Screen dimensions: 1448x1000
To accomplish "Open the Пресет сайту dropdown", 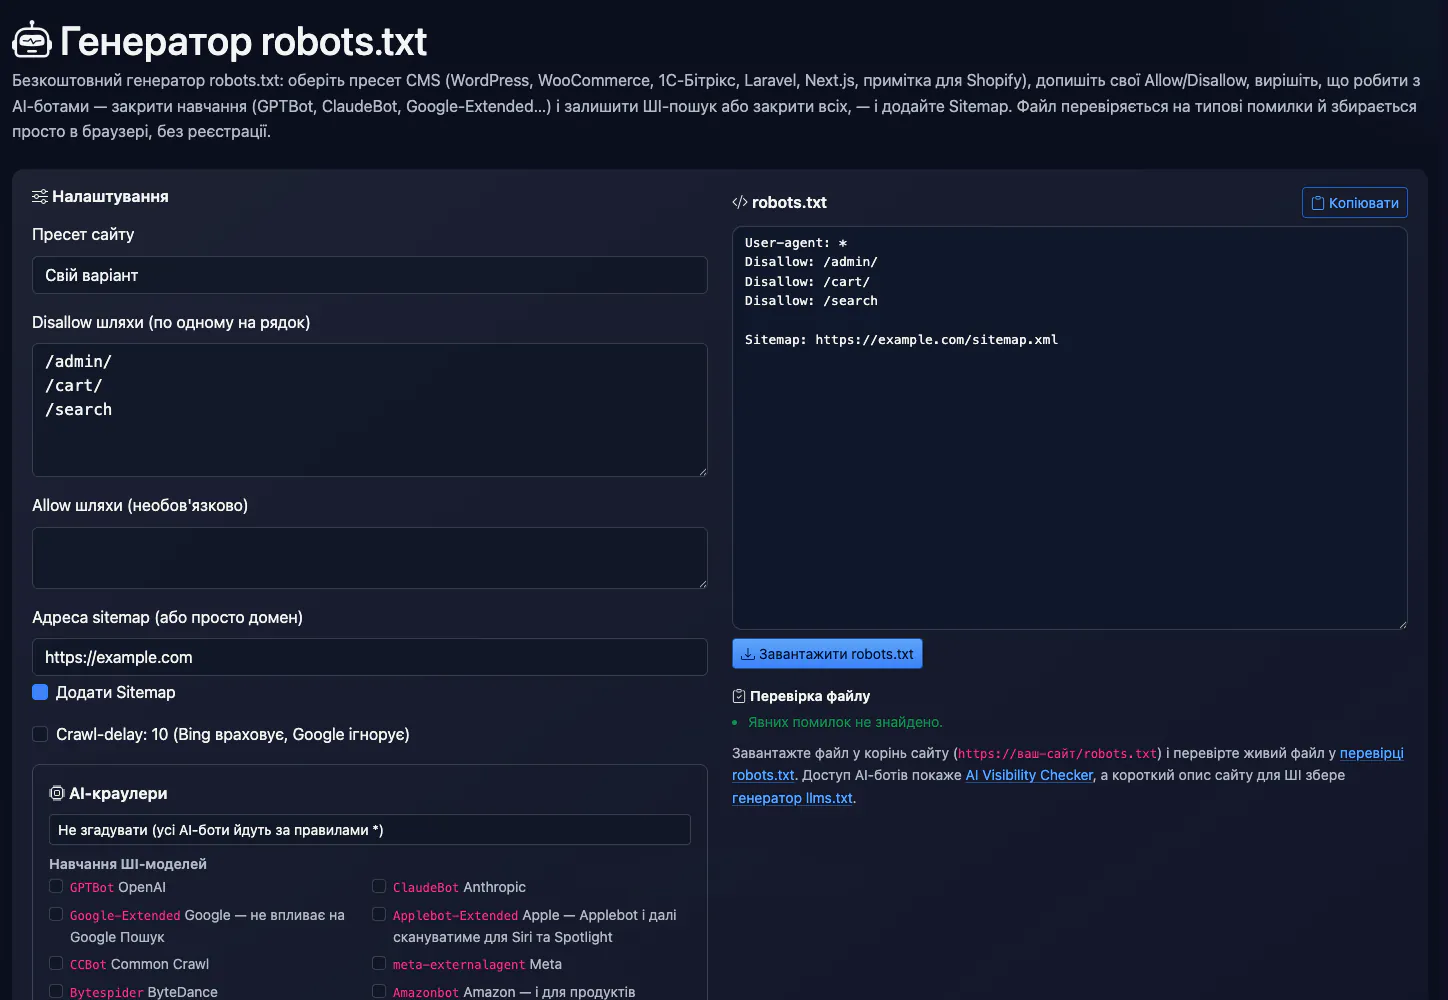I will [x=370, y=275].
